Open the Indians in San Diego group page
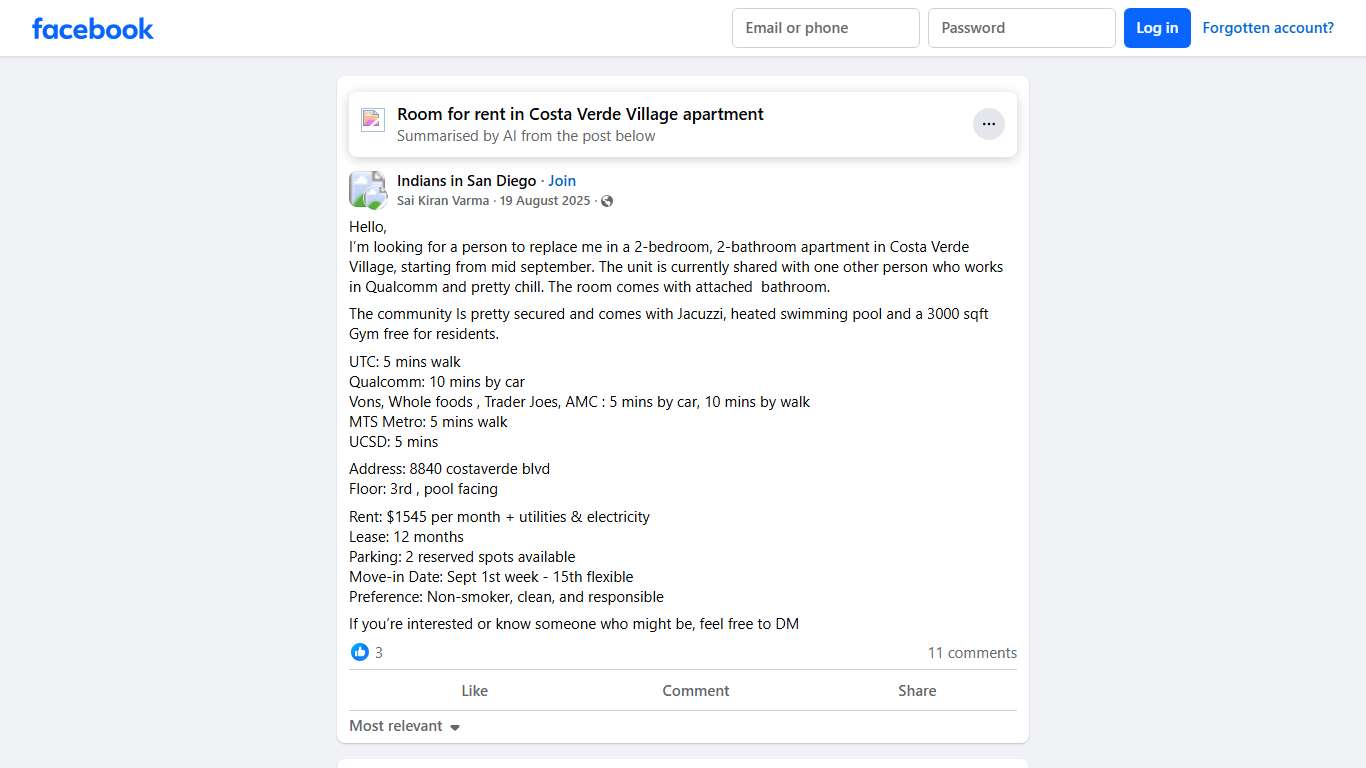The height and width of the screenshot is (768, 1366). tap(466, 181)
